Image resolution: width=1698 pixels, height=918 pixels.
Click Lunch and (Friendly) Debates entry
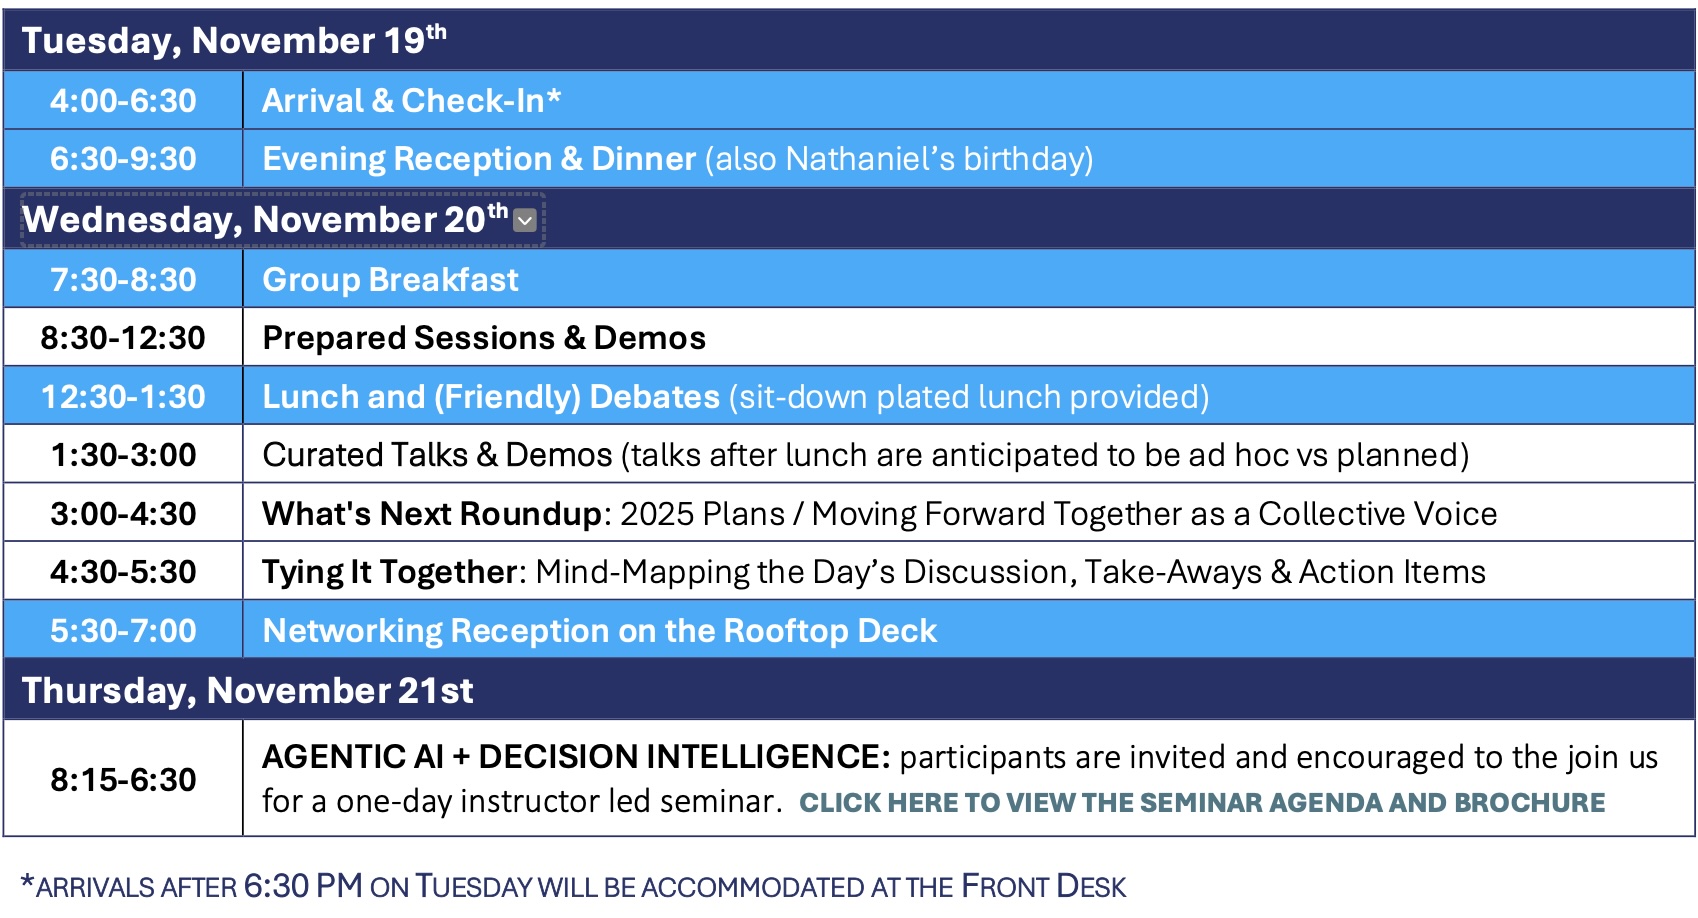coord(735,397)
